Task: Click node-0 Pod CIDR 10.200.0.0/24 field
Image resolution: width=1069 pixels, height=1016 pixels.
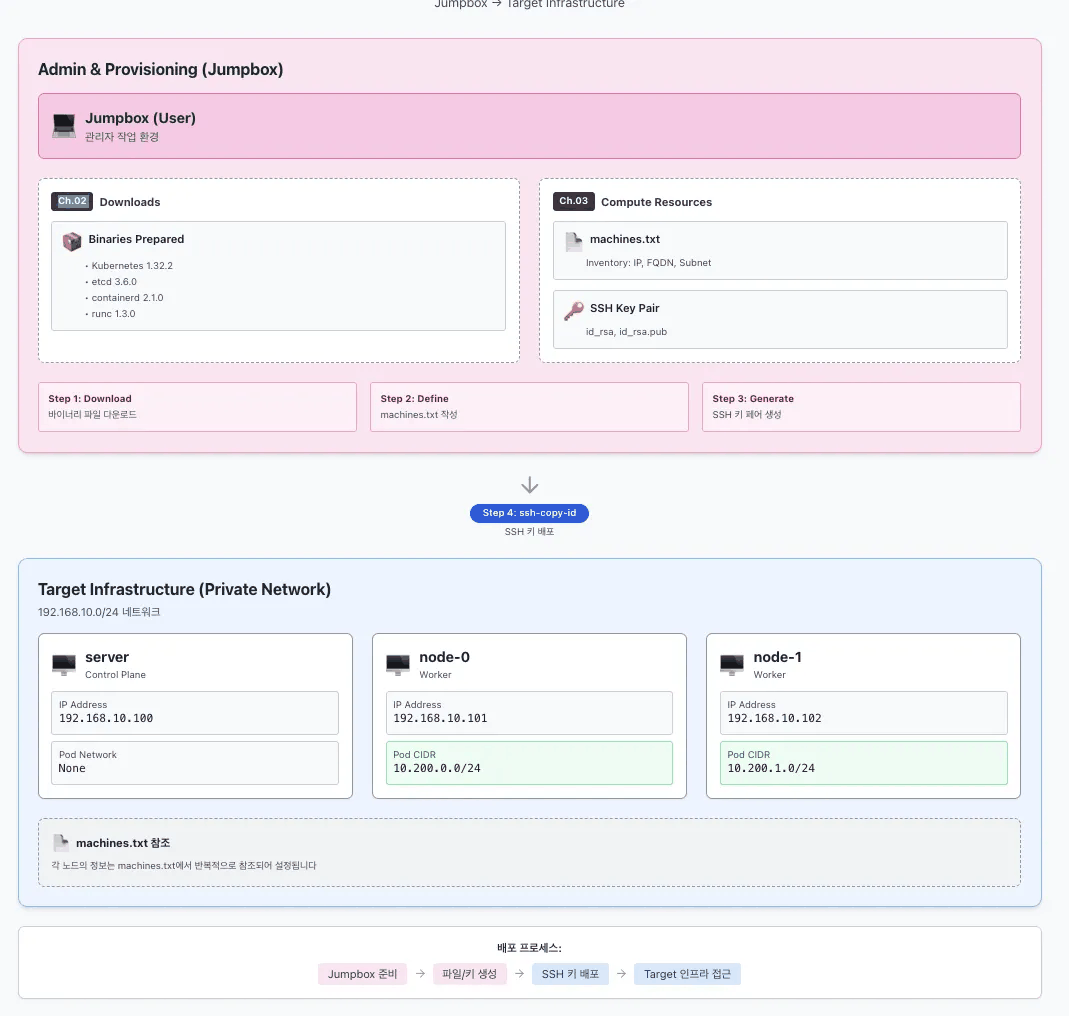Action: coord(529,763)
